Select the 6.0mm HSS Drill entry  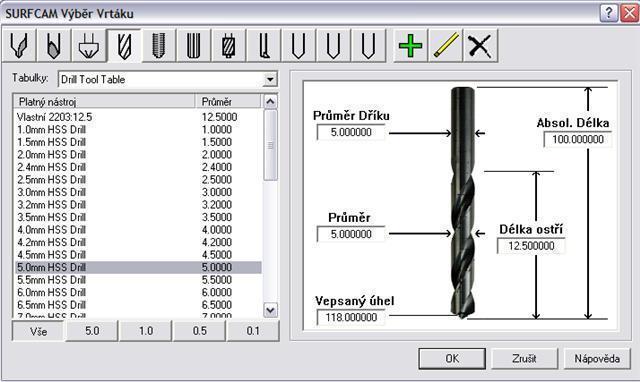138,292
